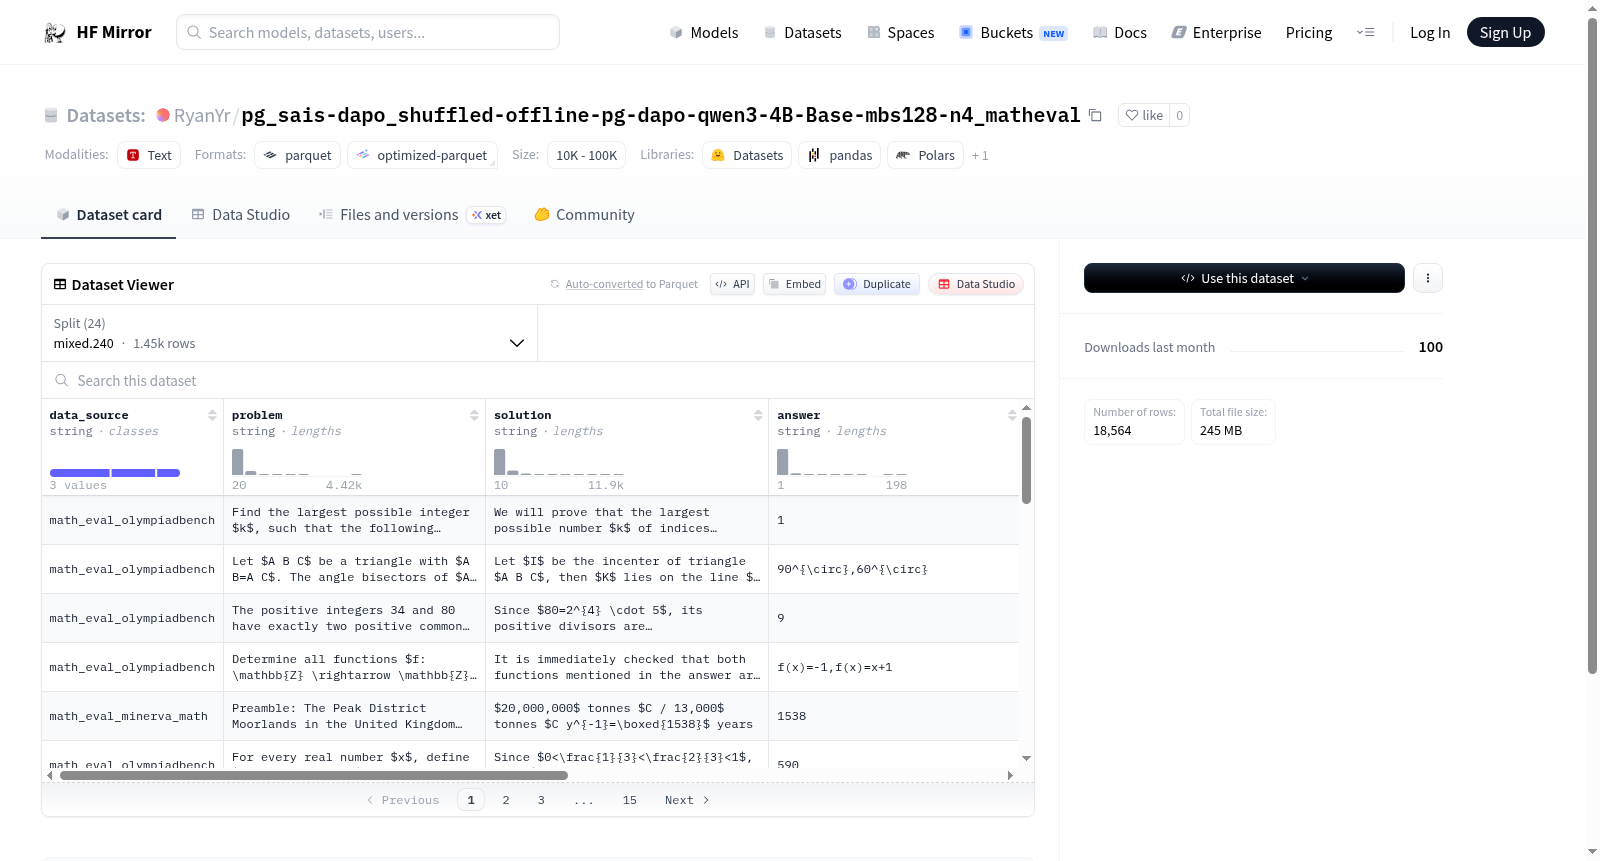The image size is (1600, 861).
Task: Show the +1 more libraries
Action: 980,156
